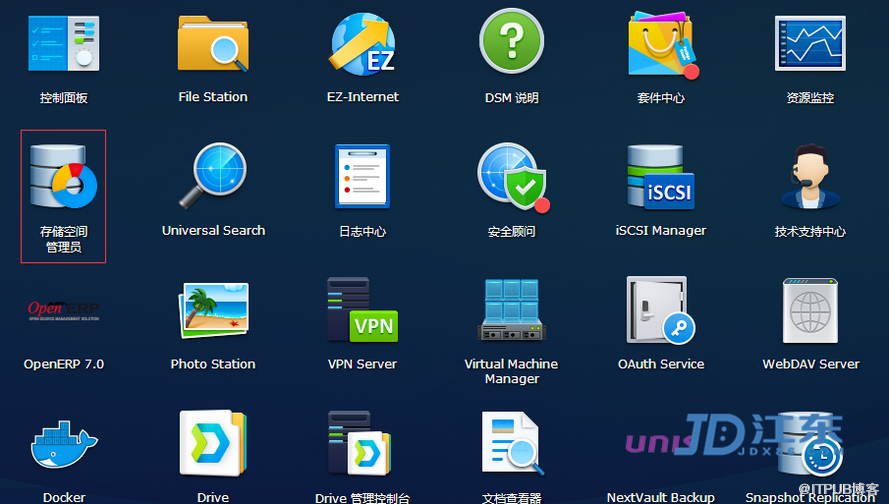The height and width of the screenshot is (504, 889).
Task: Open Photo Station app
Action: 212,310
